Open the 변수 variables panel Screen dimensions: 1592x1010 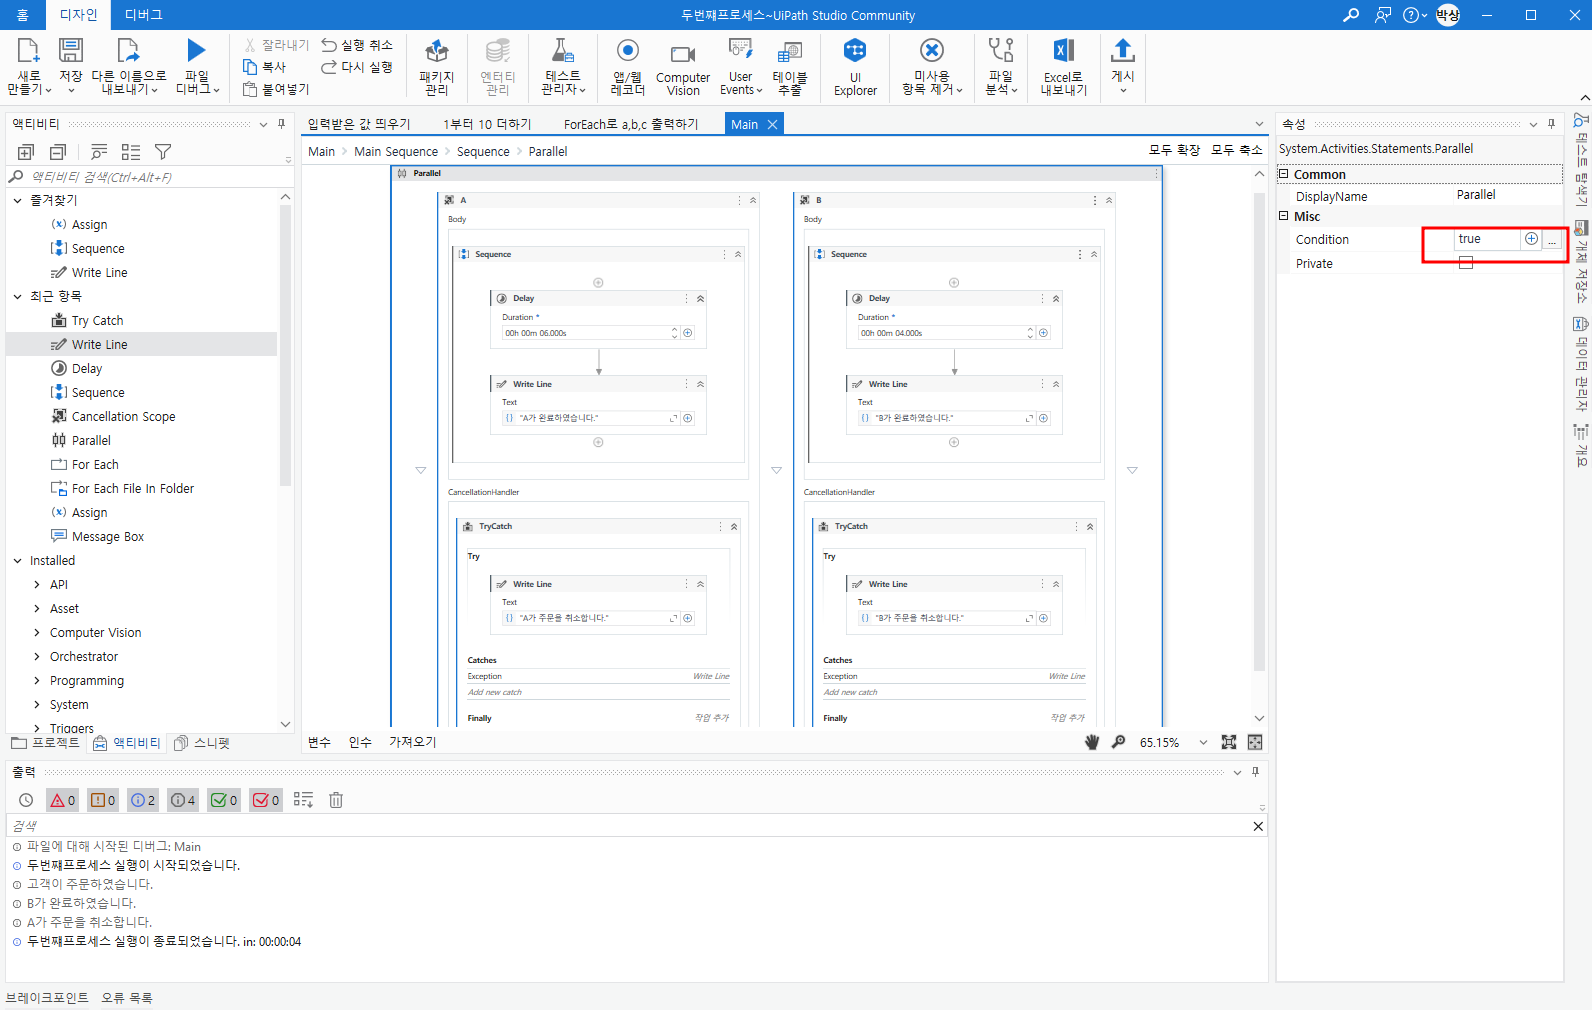coord(319,742)
